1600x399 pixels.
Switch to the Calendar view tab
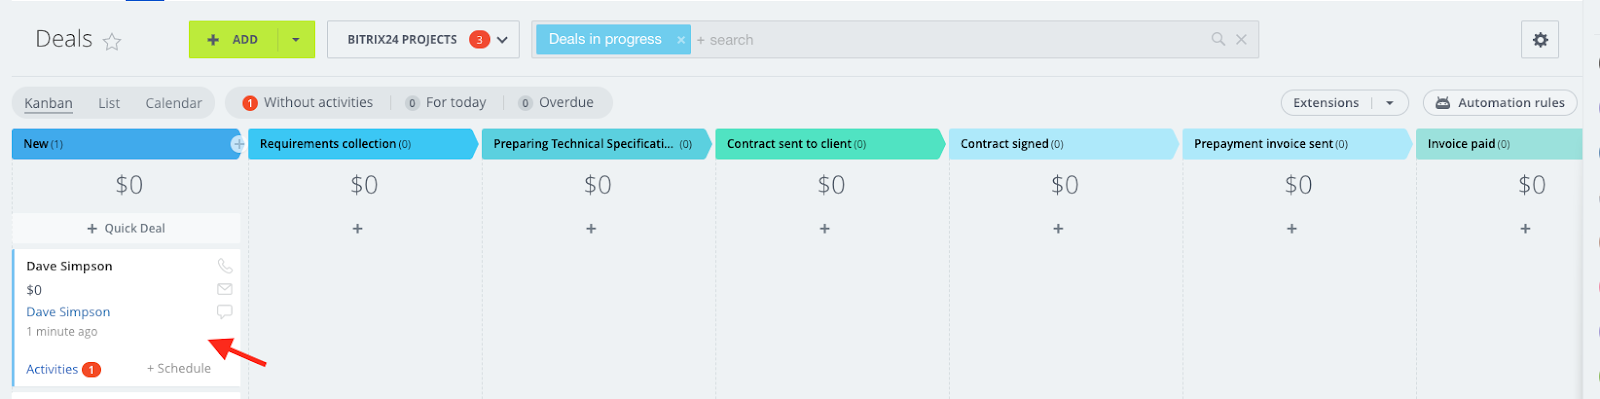click(x=174, y=103)
